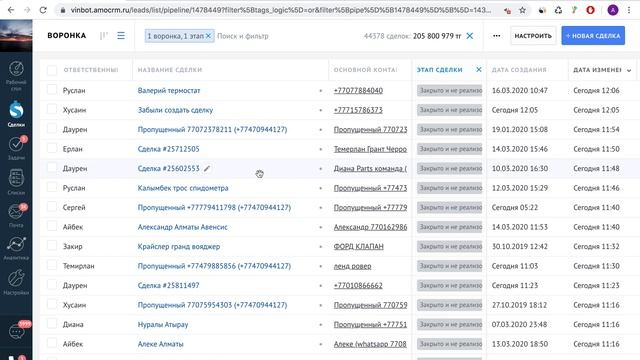The image size is (640, 360).
Task: Click the Настроить button
Action: (533, 36)
